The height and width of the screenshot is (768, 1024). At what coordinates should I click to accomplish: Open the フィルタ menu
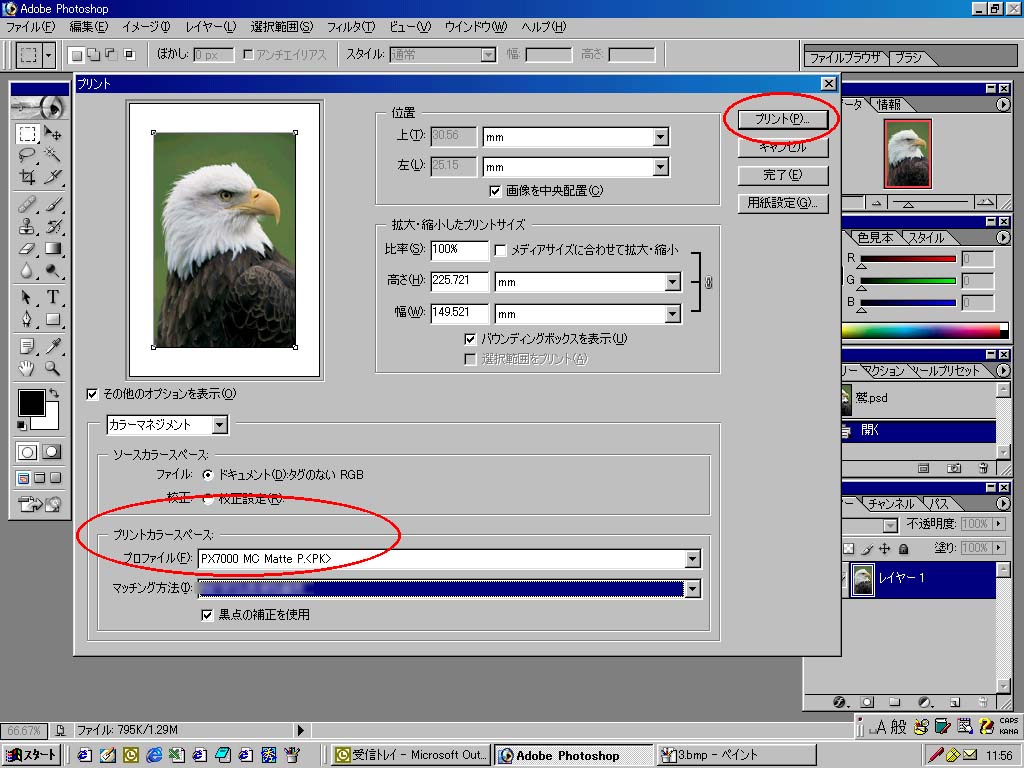tap(350, 26)
